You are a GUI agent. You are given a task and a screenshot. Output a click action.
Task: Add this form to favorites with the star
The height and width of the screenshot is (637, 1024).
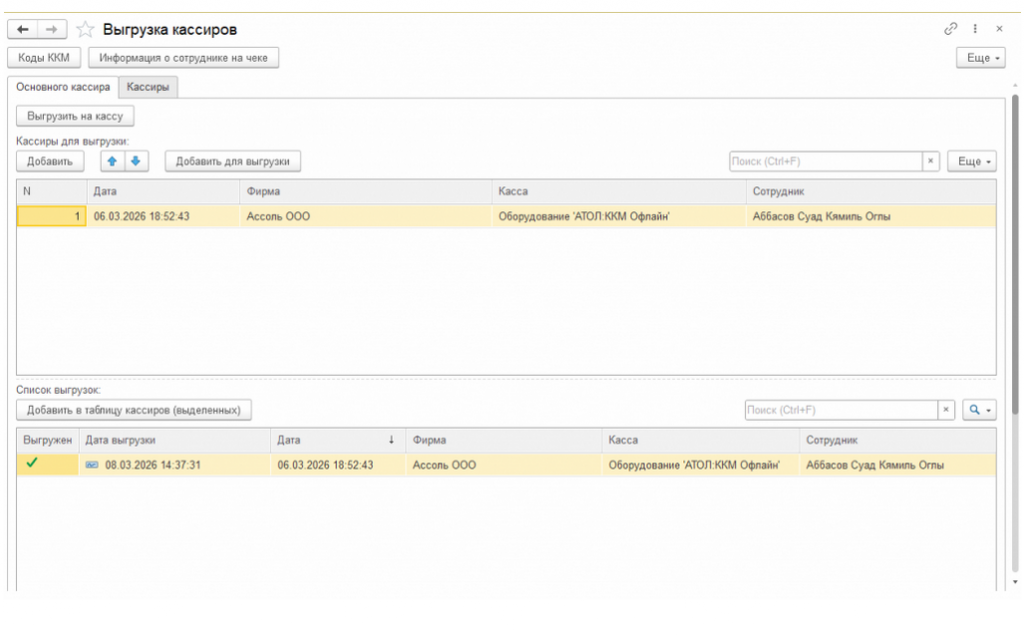tap(85, 30)
